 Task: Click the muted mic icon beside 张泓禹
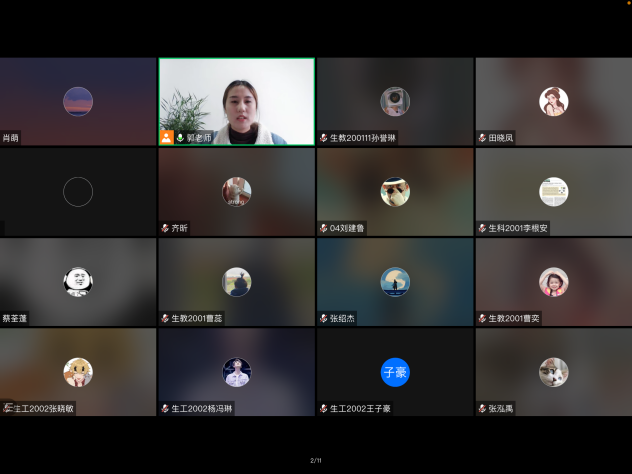pos(482,408)
